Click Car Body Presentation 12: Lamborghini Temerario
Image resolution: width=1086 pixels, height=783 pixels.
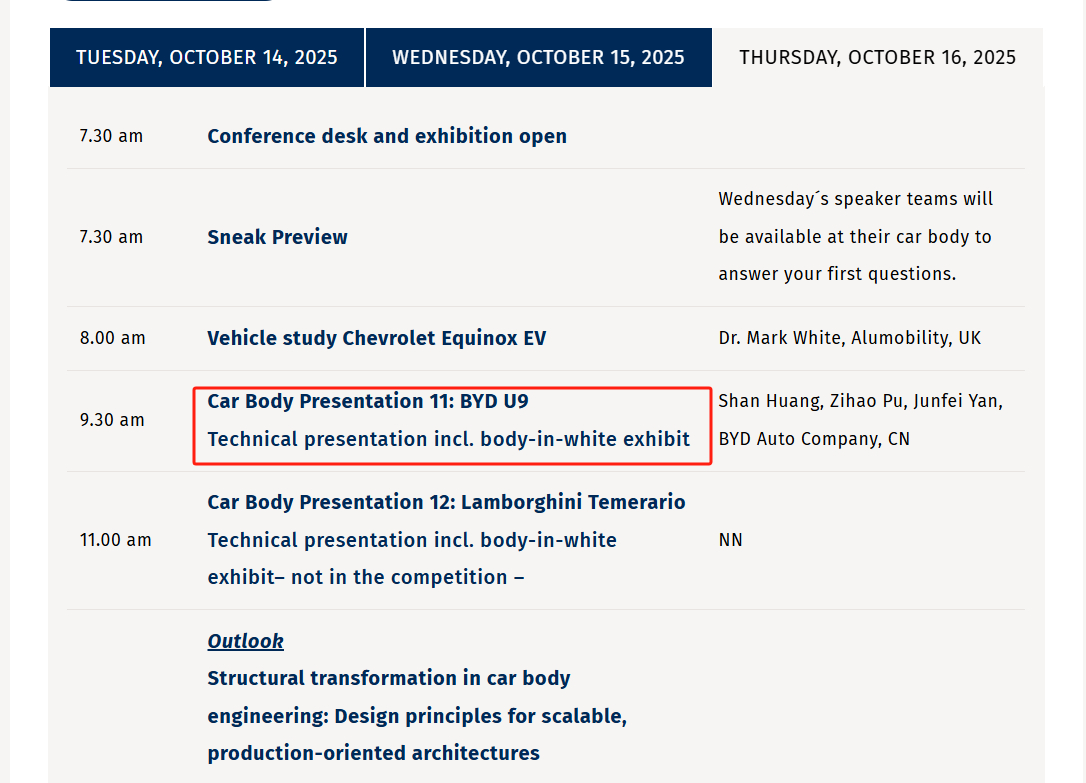tap(446, 502)
